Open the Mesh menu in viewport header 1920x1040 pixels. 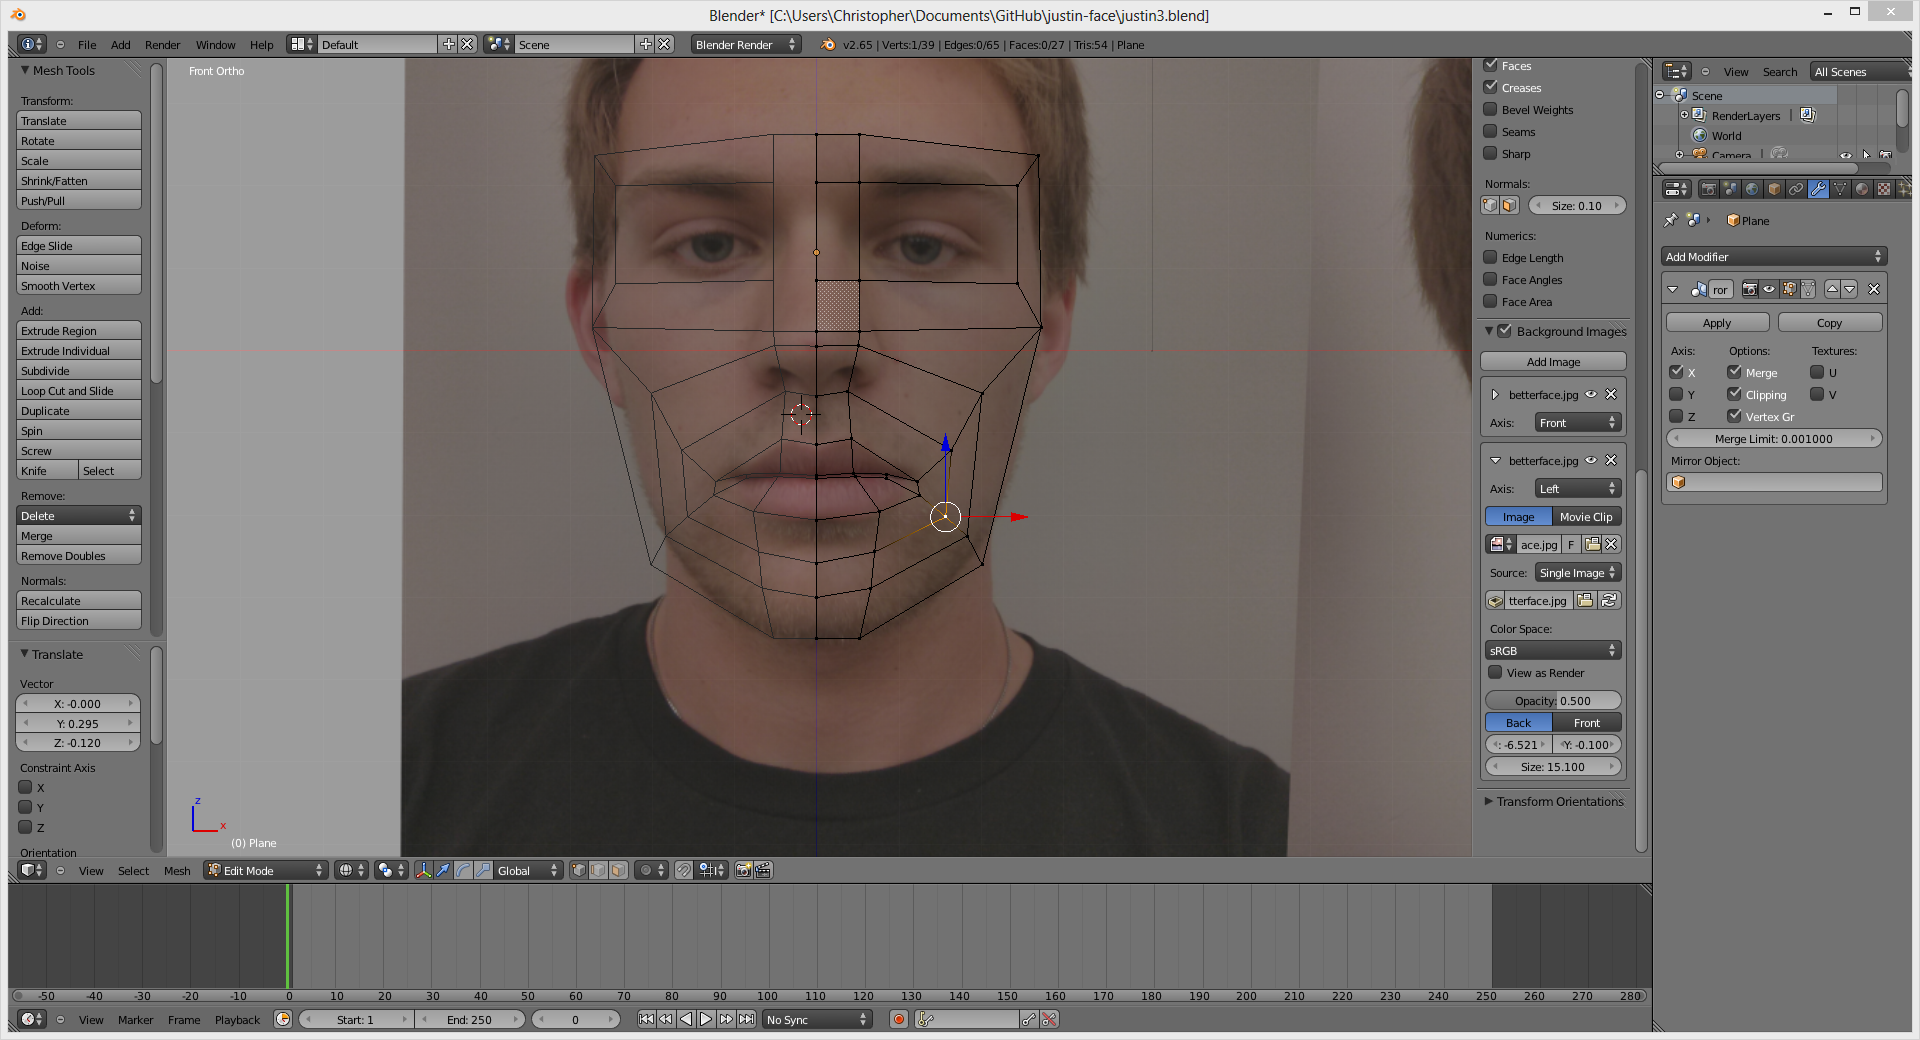[x=177, y=871]
